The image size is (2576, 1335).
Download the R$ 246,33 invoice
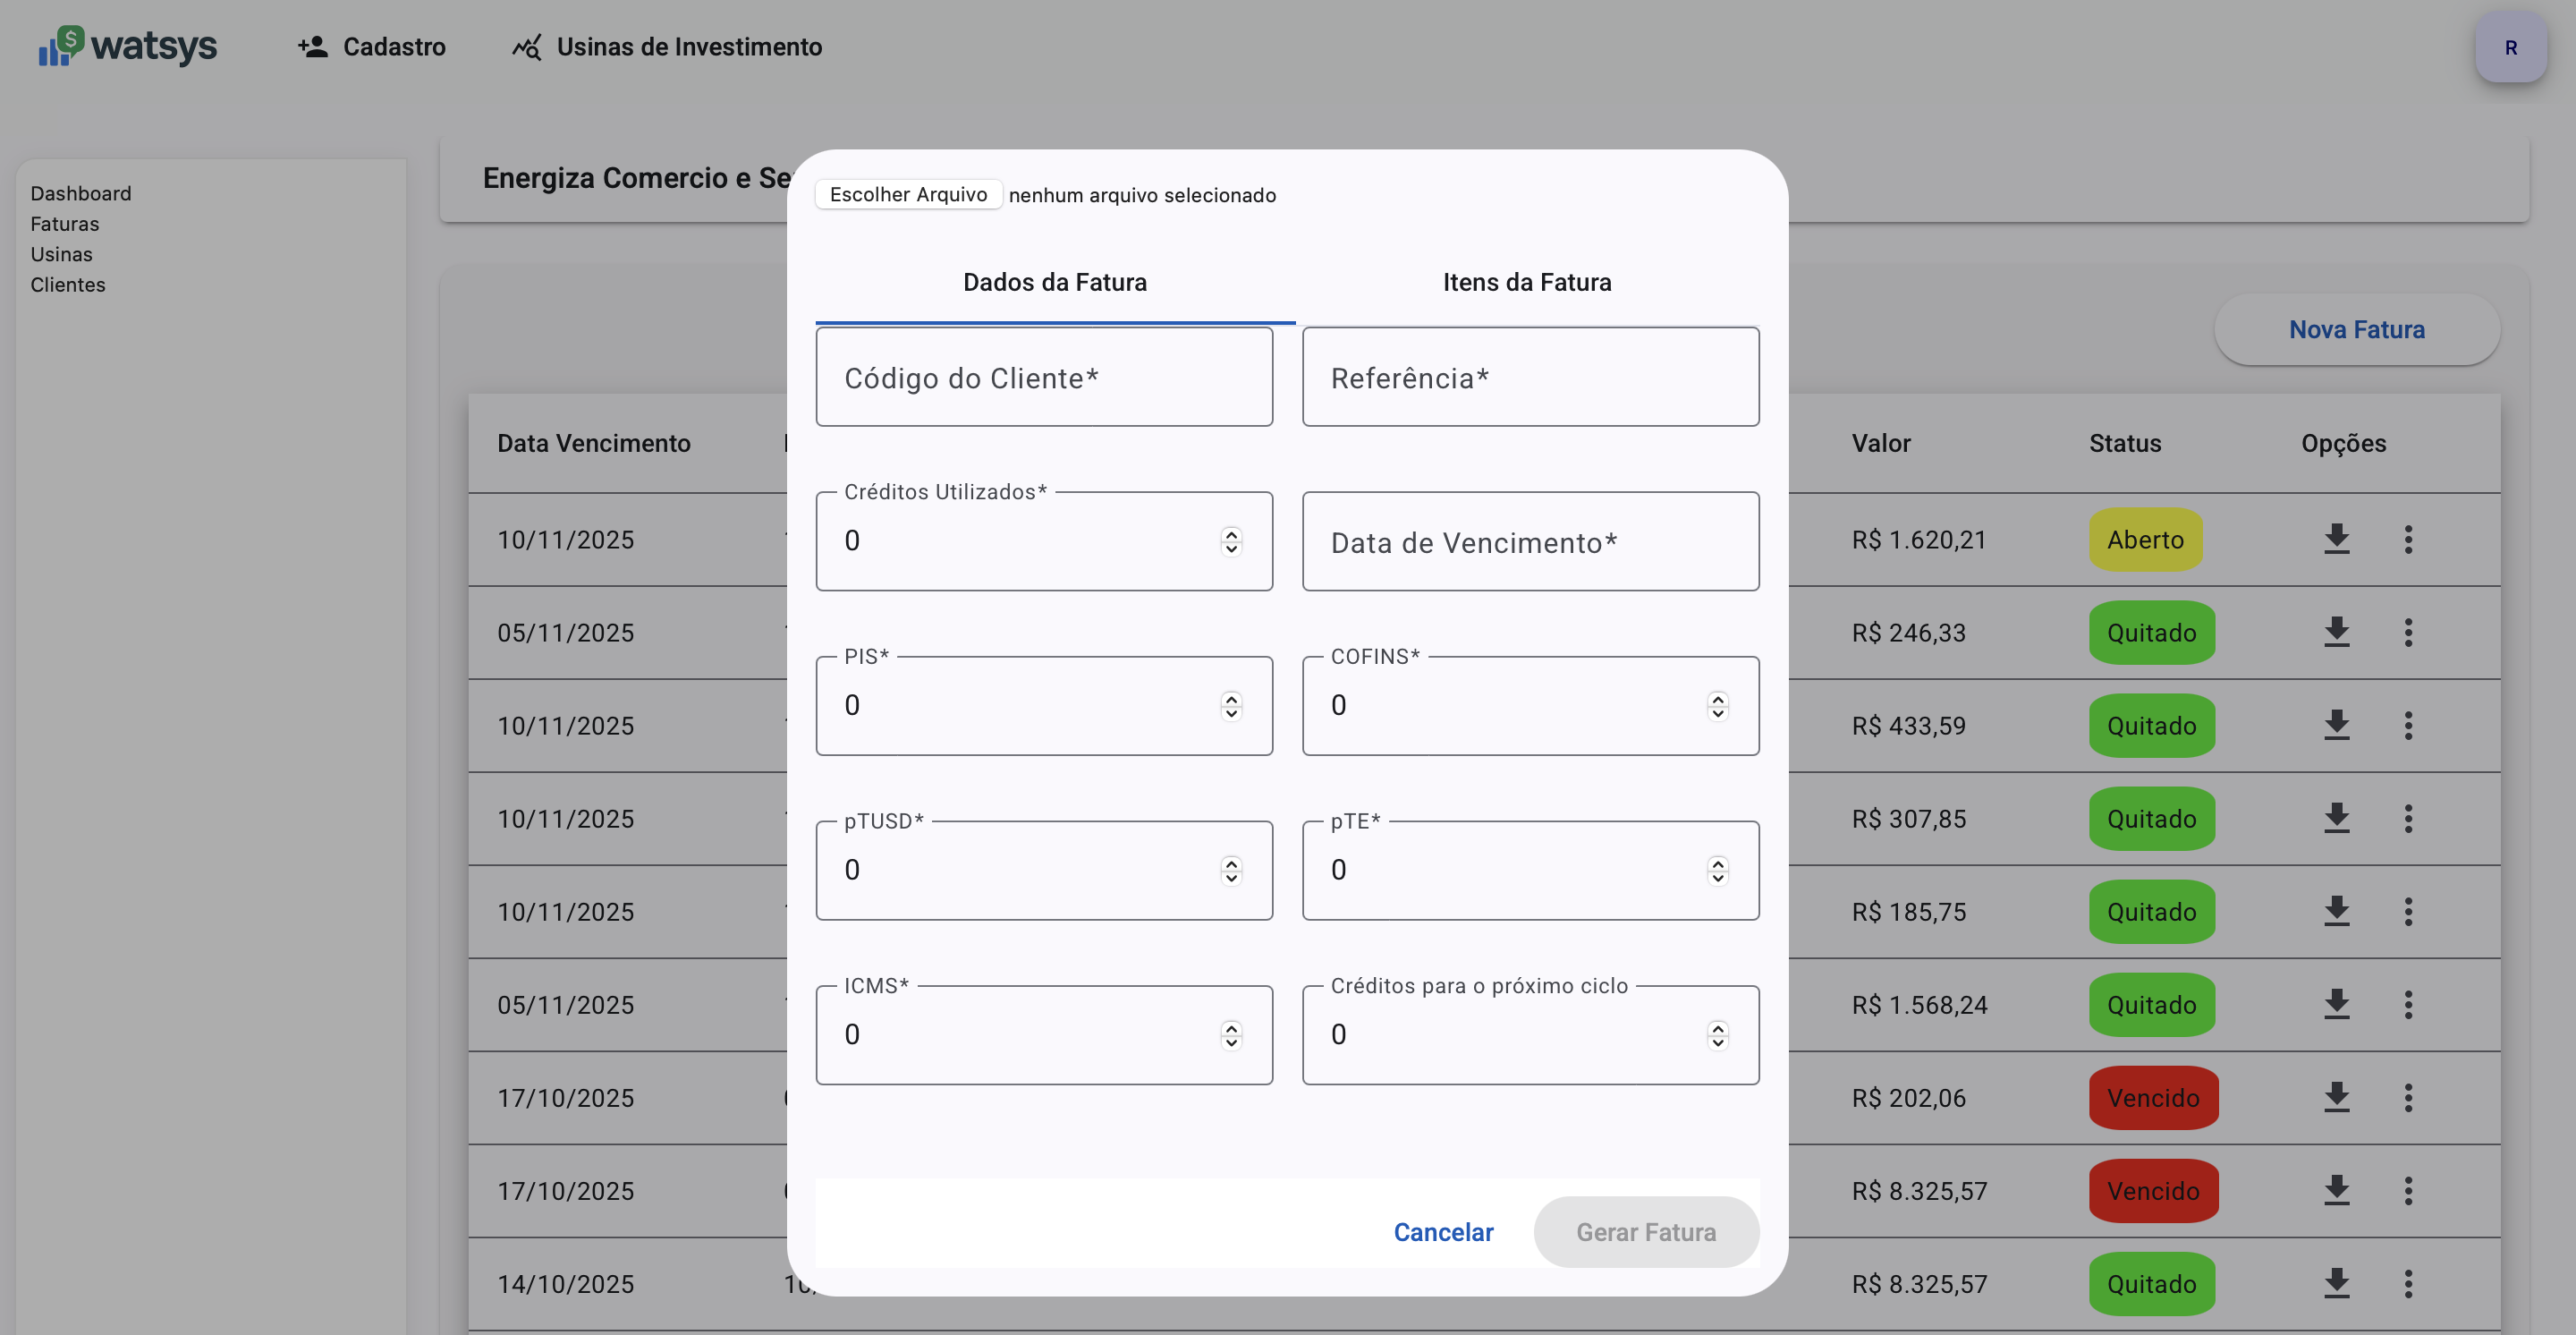click(2336, 632)
